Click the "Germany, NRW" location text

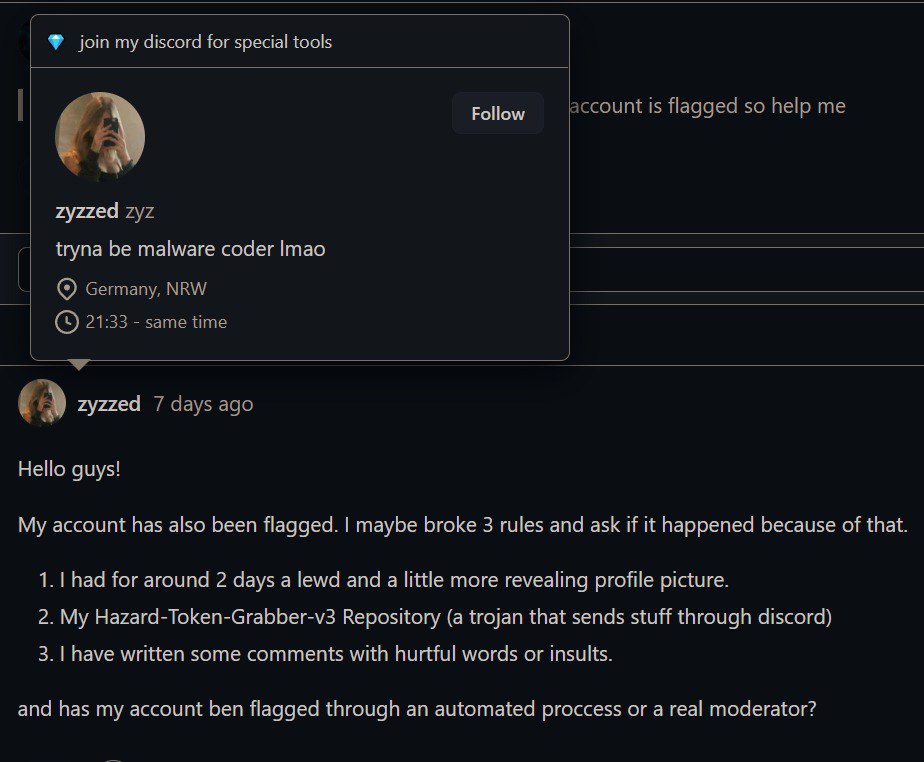point(147,289)
